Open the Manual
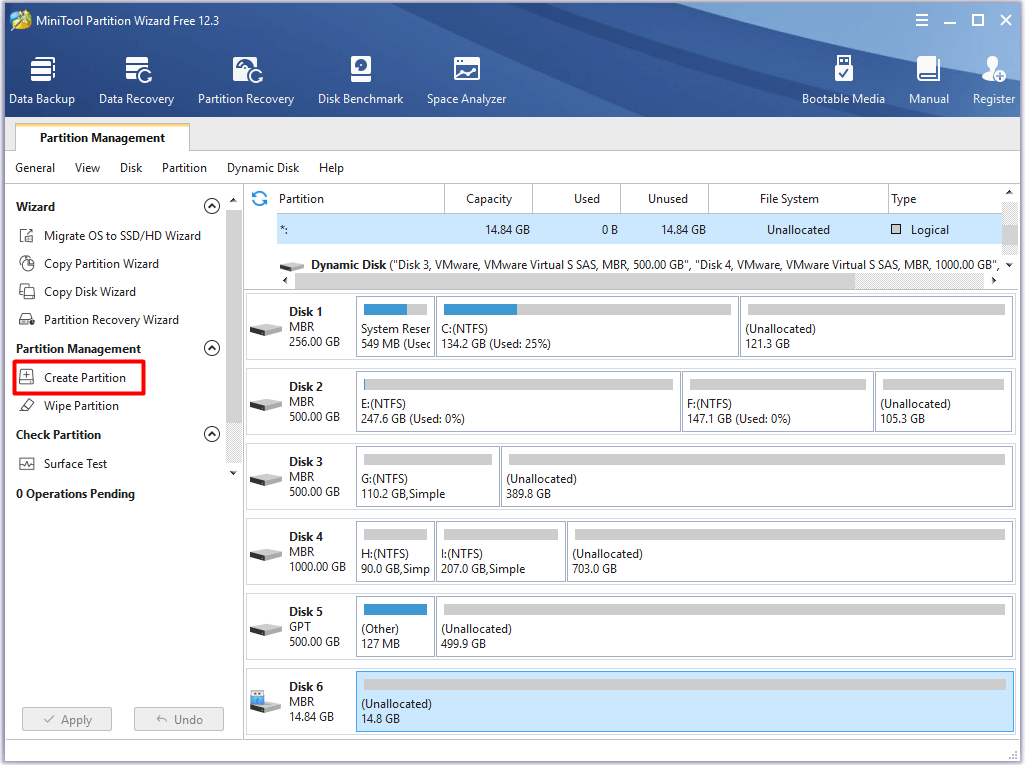 pyautogui.click(x=928, y=80)
